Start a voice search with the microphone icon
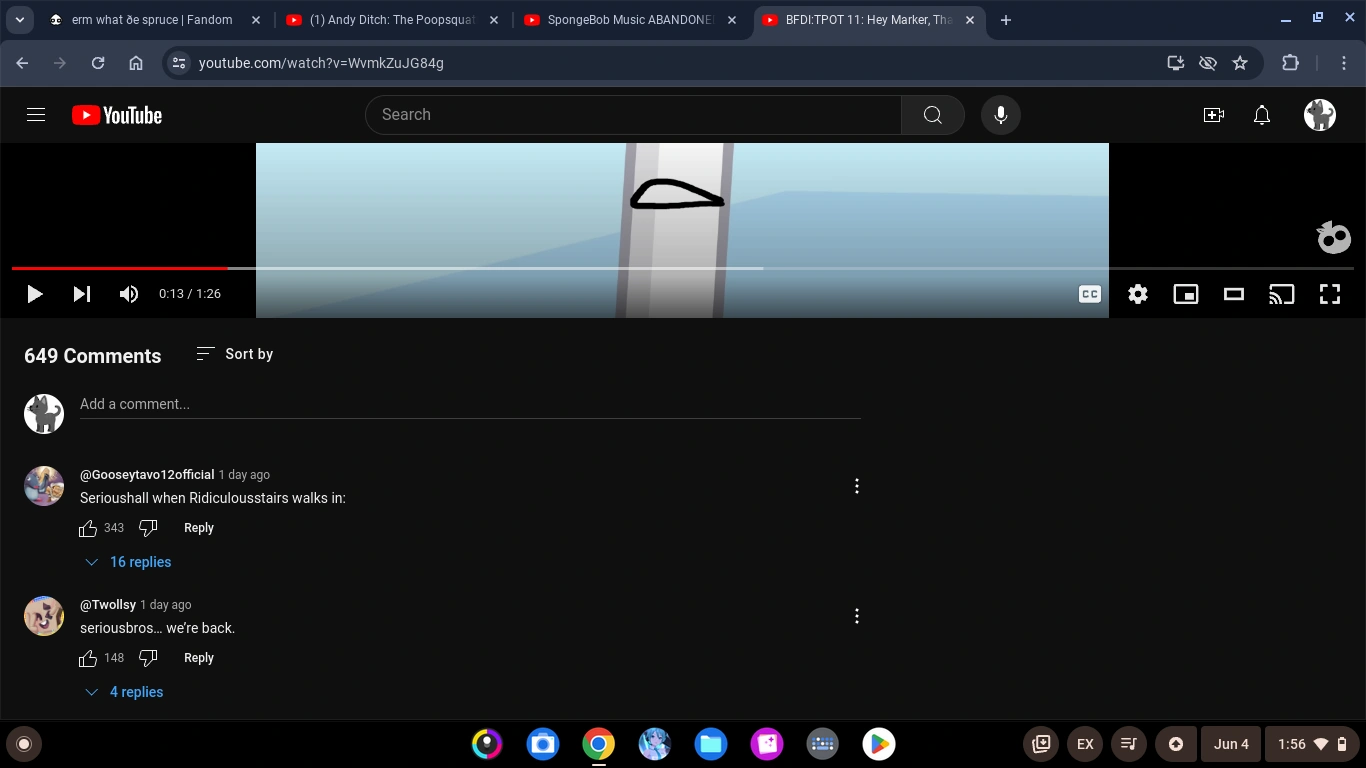 1000,114
